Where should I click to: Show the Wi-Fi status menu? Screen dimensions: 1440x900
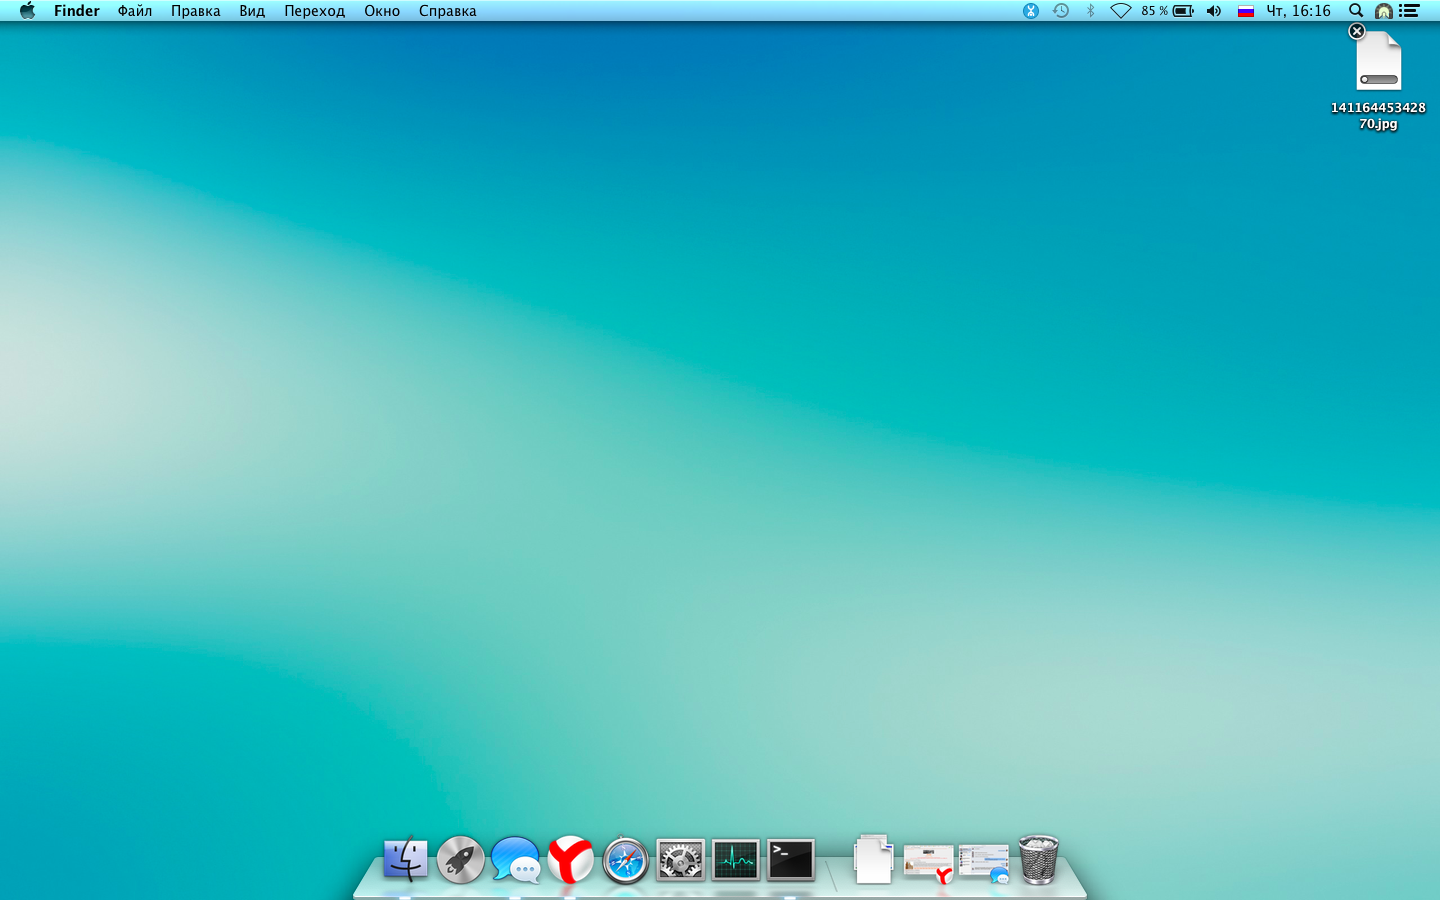click(1120, 11)
